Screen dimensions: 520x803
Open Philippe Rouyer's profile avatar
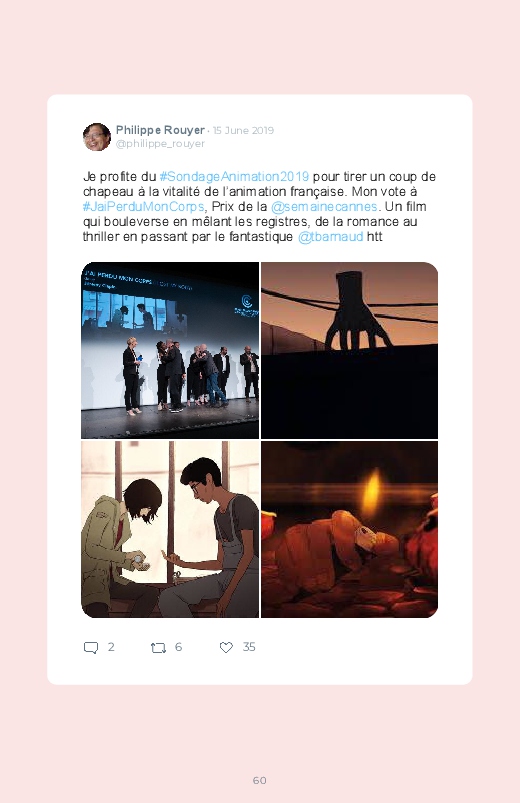point(97,137)
